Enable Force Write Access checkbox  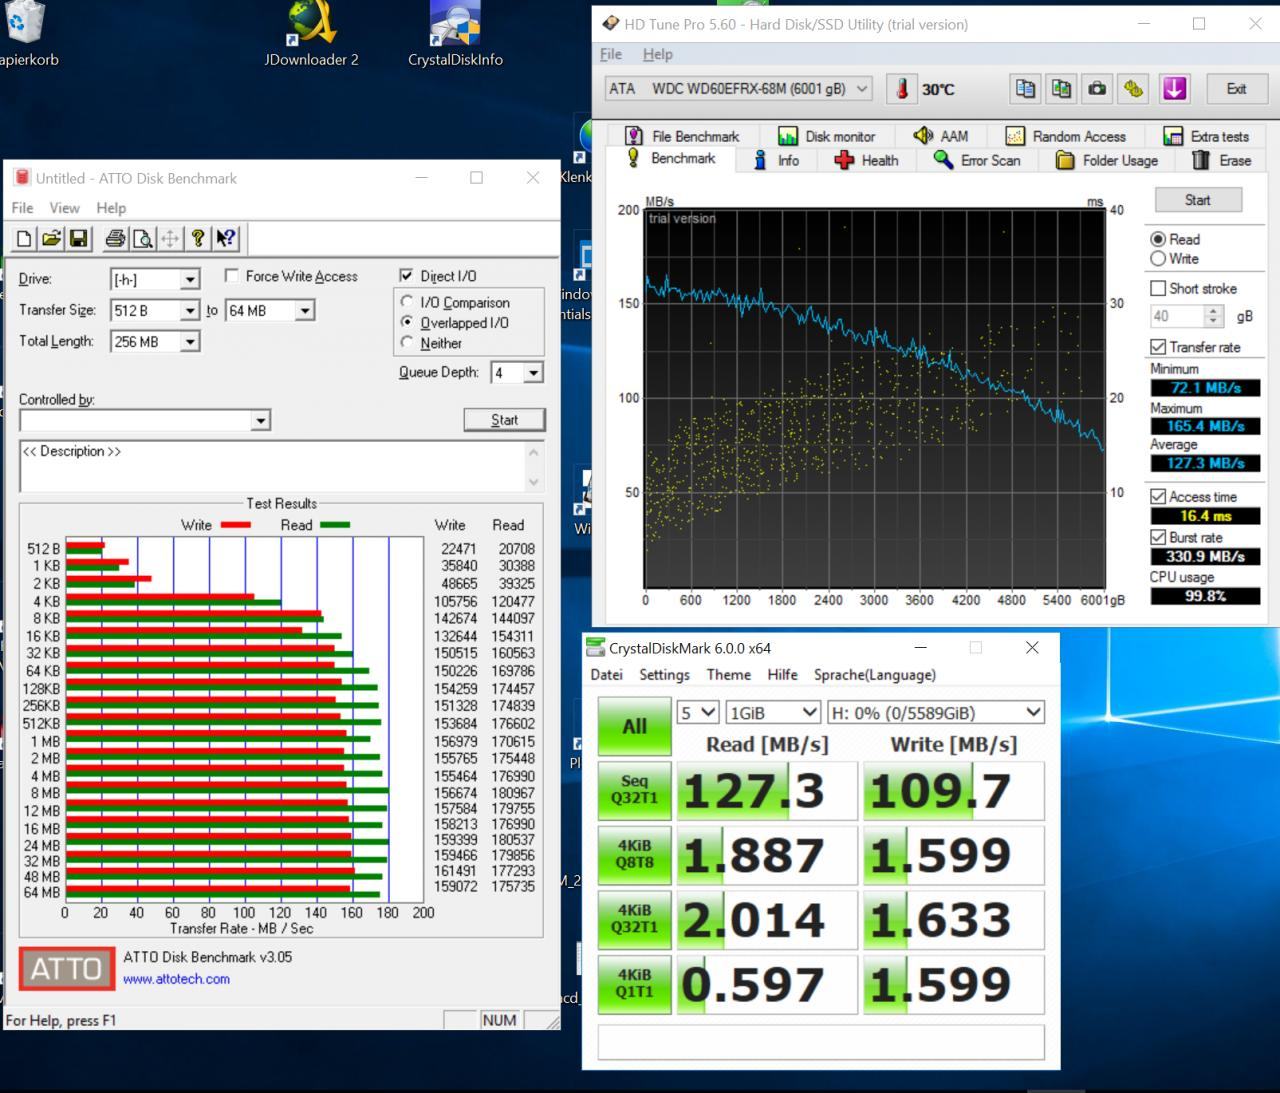232,276
